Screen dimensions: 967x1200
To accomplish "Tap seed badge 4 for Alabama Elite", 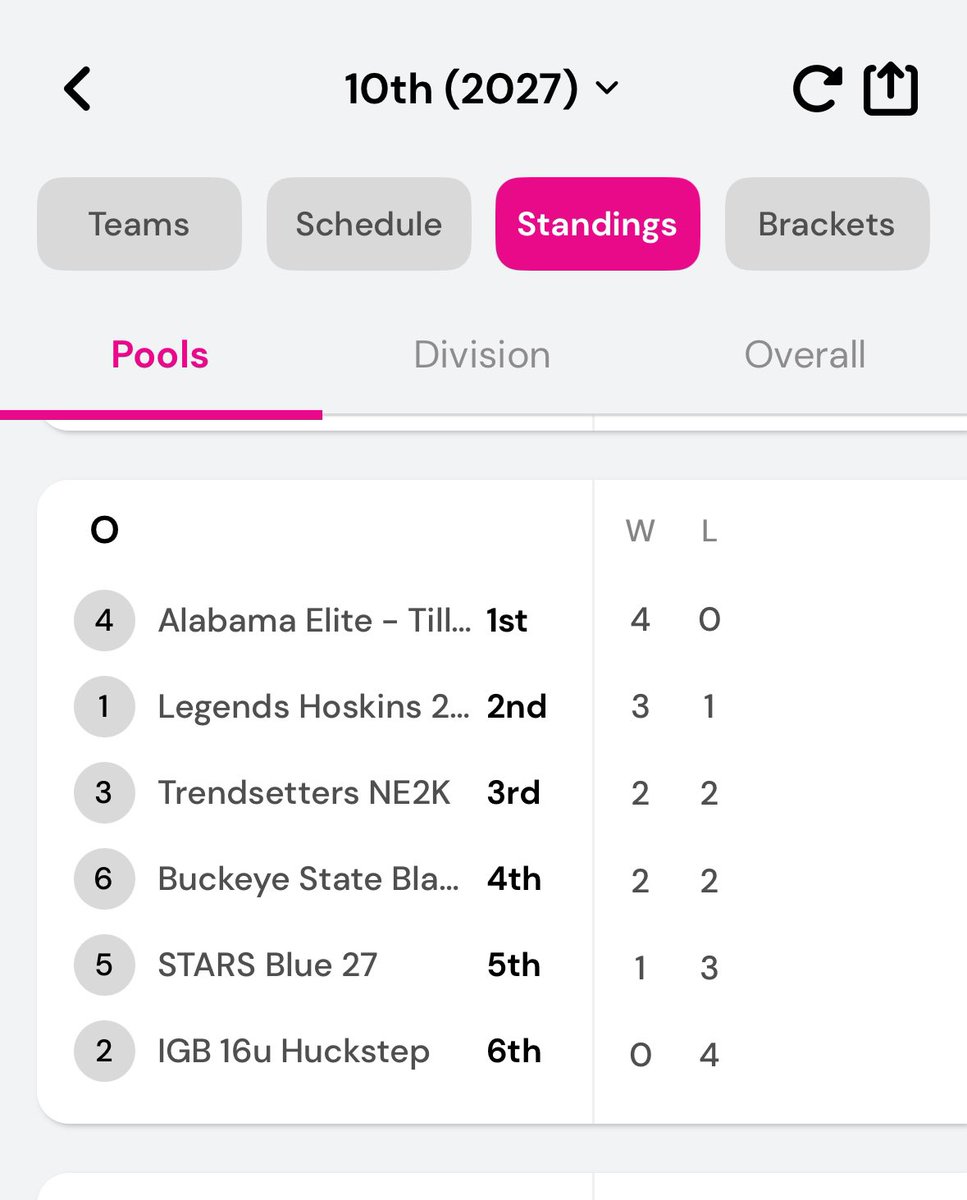I will pos(104,621).
